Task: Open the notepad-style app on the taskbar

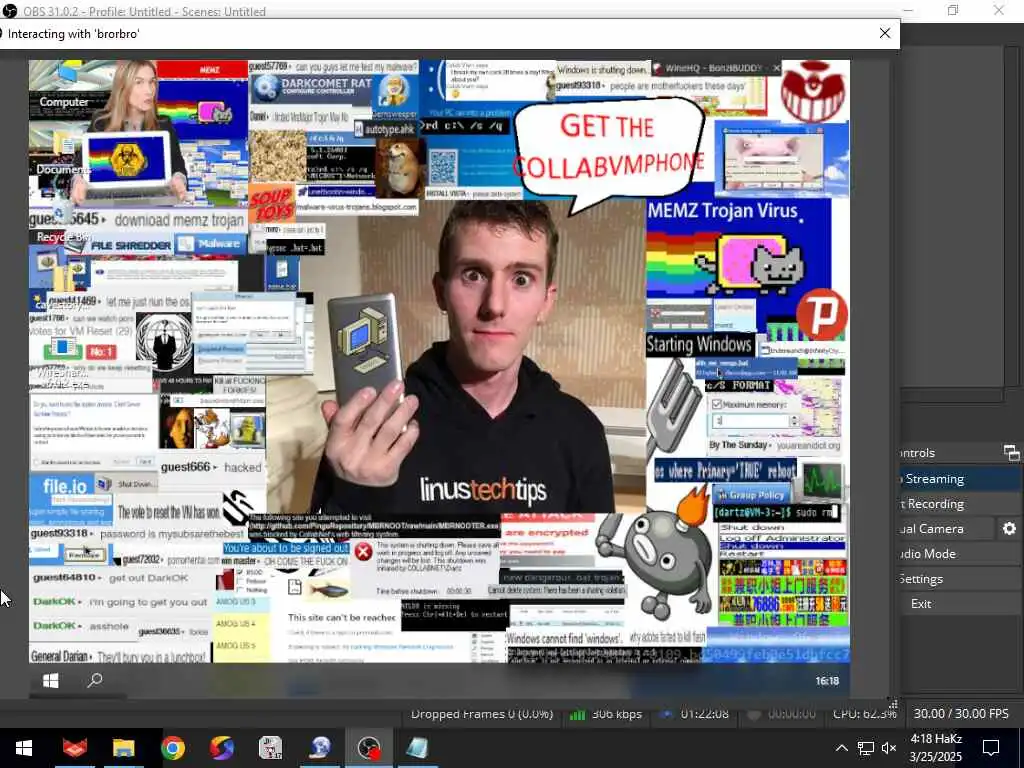Action: click(418, 748)
